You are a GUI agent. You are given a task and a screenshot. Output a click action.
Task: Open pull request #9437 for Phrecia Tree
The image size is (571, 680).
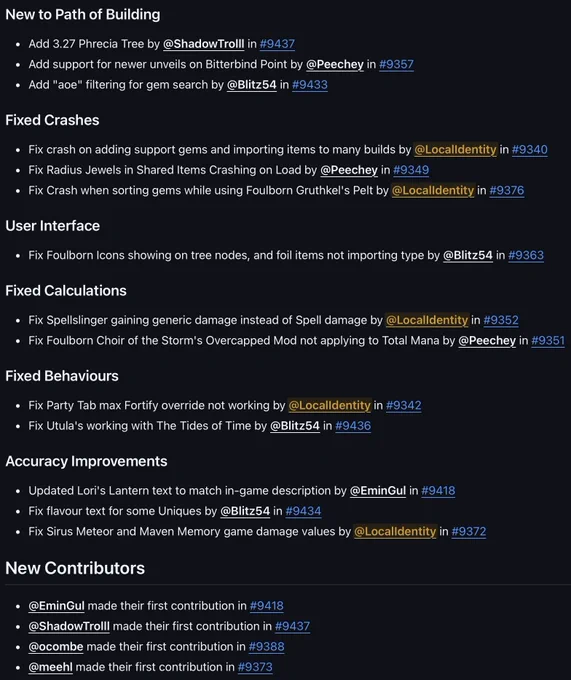277,44
